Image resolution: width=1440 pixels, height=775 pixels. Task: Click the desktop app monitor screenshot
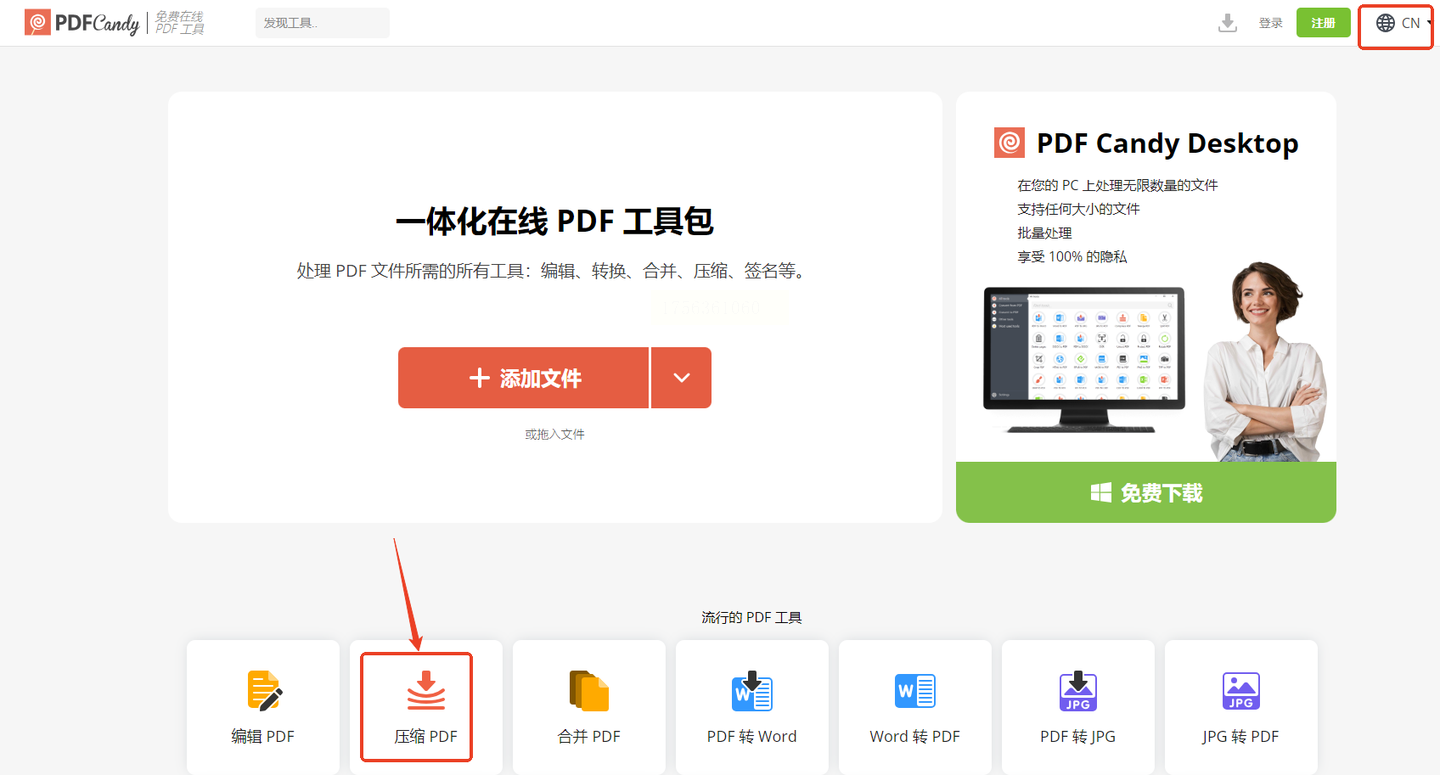[x=1085, y=360]
